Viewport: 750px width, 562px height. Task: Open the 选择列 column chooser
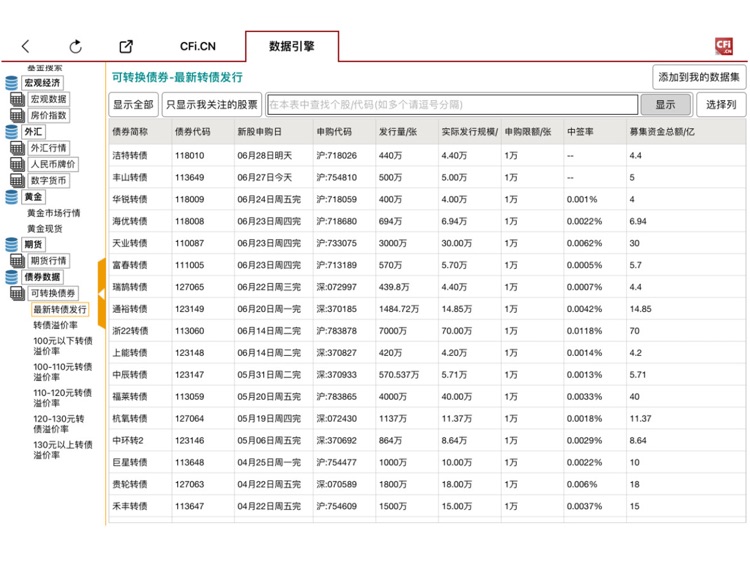[721, 105]
